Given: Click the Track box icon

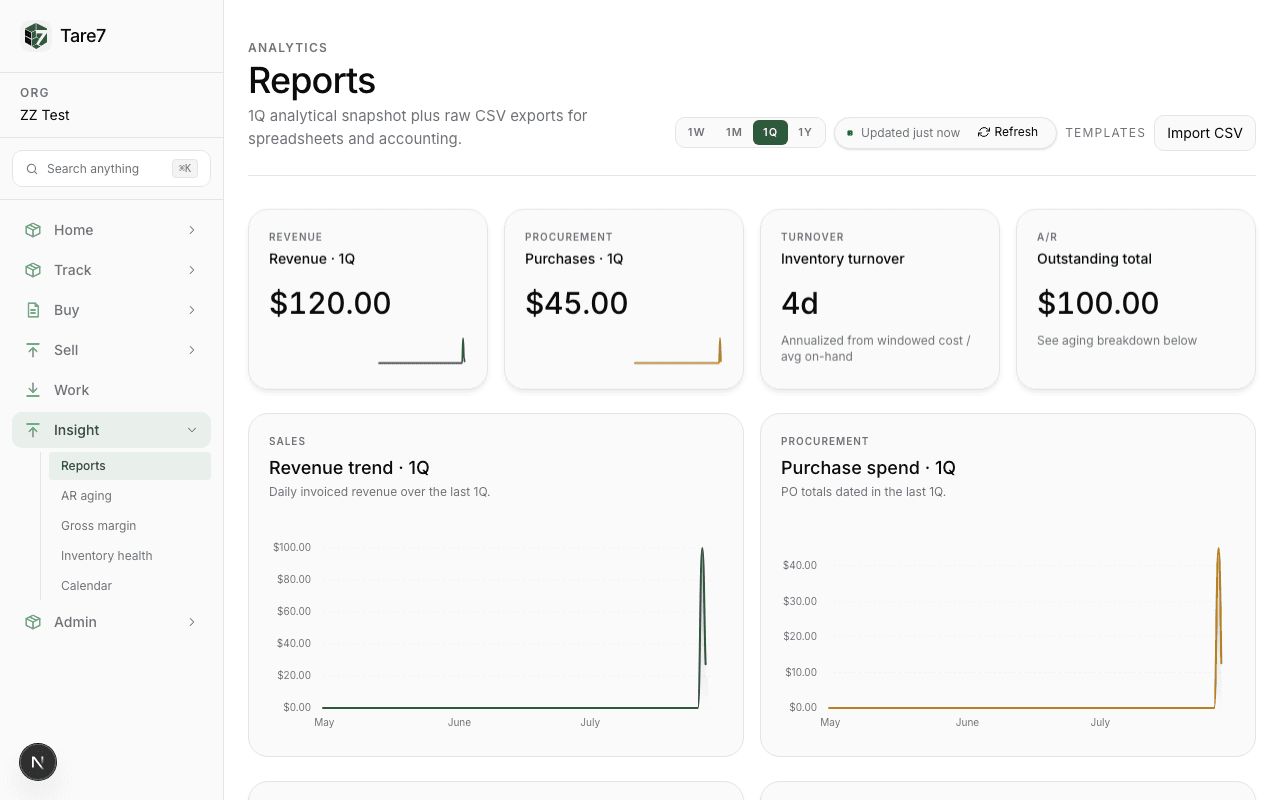Looking at the screenshot, I should tap(33, 270).
